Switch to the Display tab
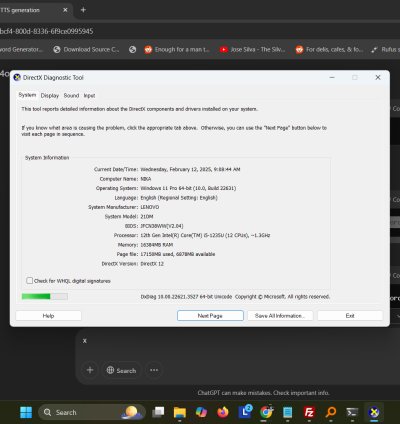 point(50,96)
